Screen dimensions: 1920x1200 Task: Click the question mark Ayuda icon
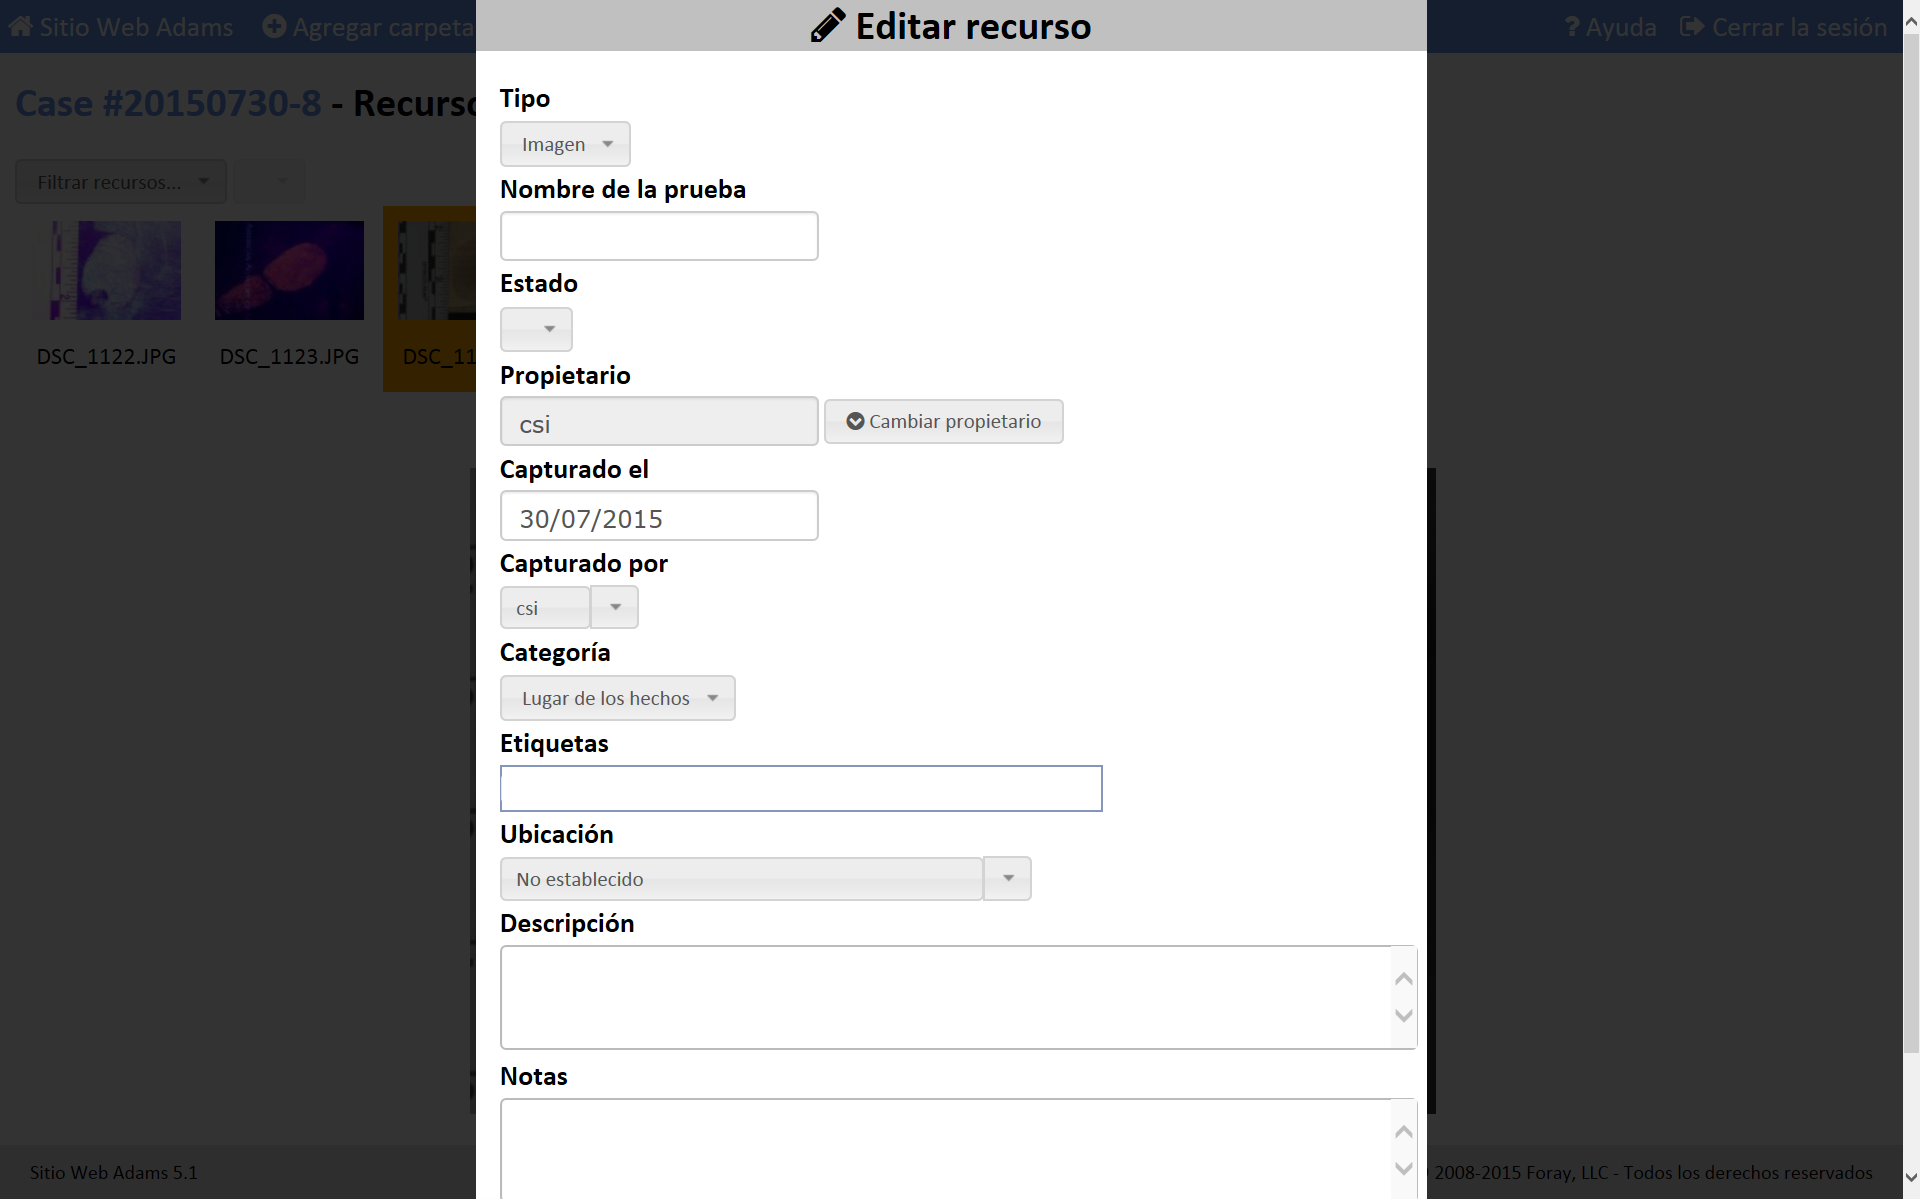[x=1572, y=27]
